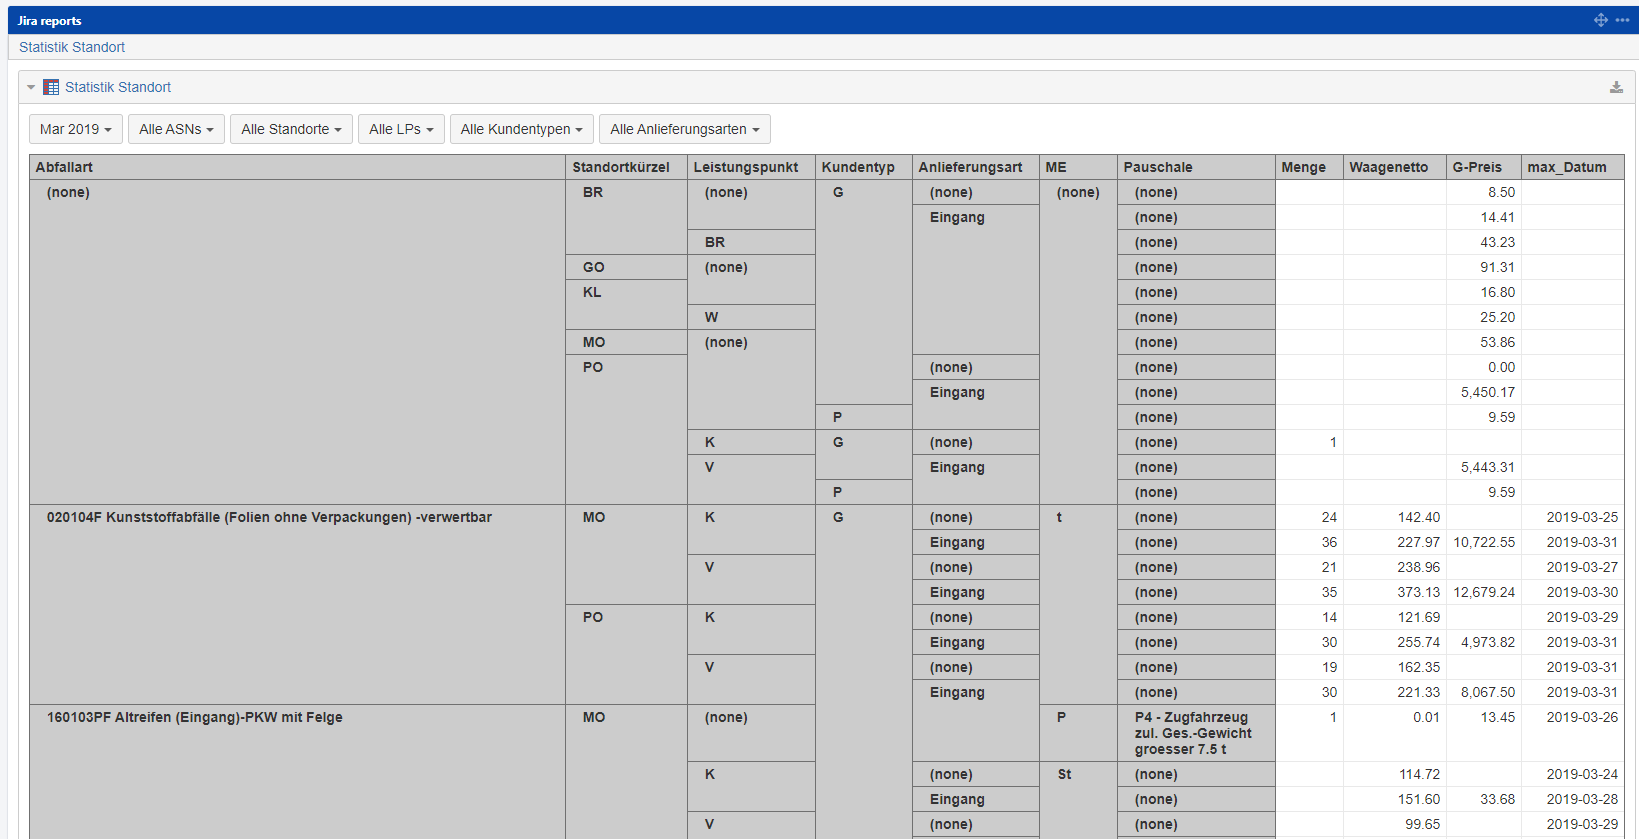This screenshot has width=1639, height=839.
Task: Click the KL Standortkürzel cell
Action: 627,304
